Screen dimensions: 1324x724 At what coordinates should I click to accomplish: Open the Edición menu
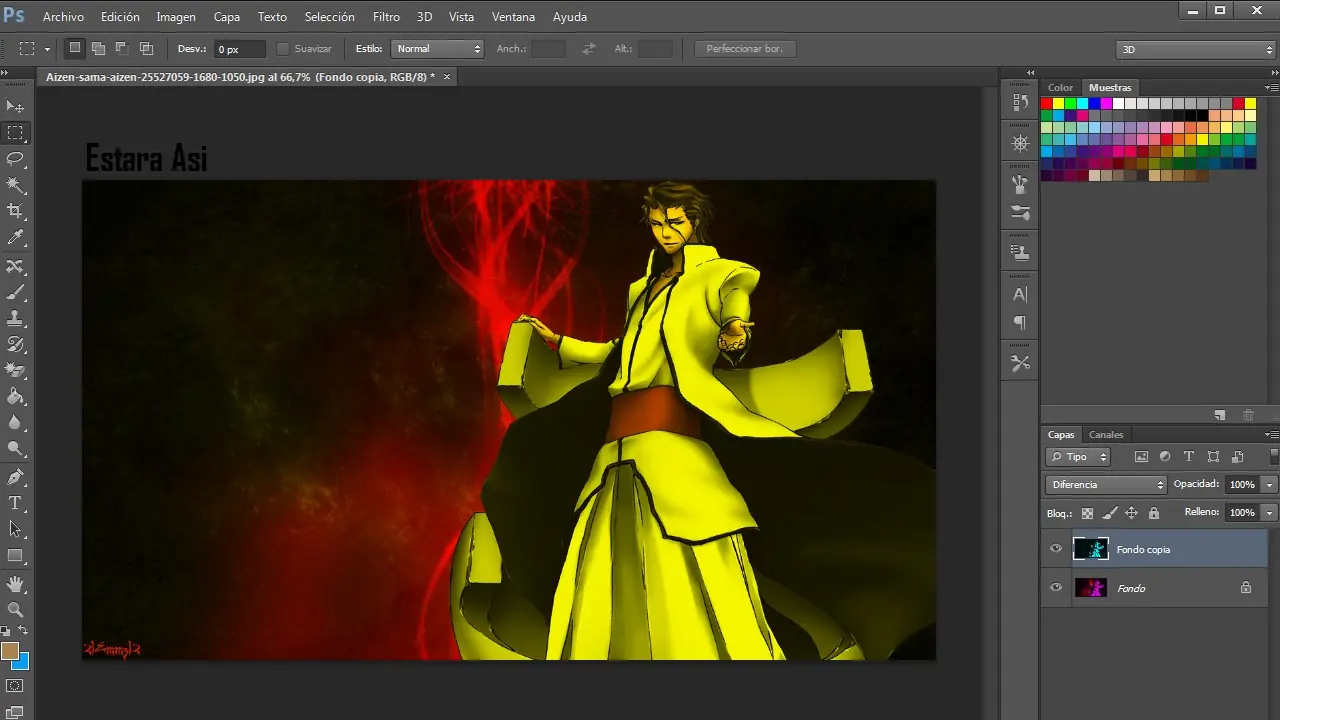(x=120, y=17)
